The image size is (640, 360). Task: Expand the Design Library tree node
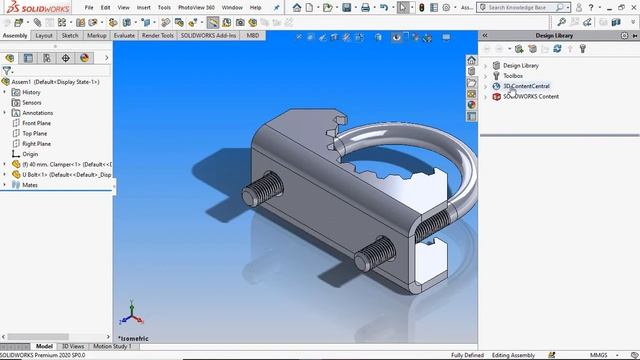coord(486,66)
